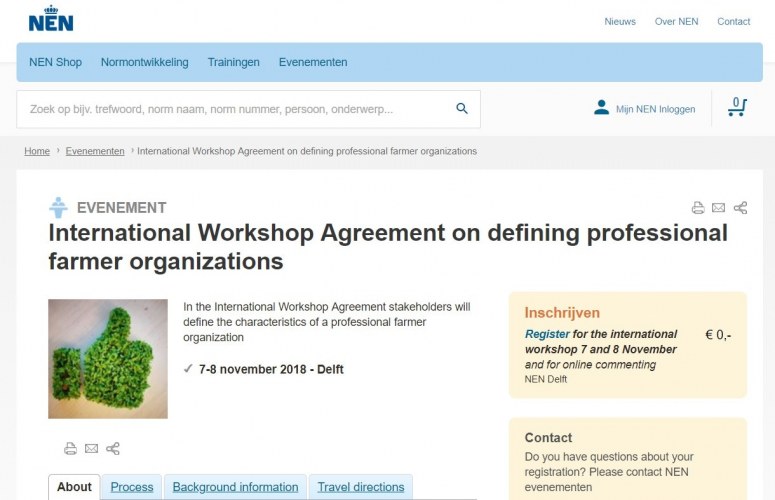Open the Normontwikkeling menu
Viewport: 775px width, 500px height.
pyautogui.click(x=145, y=62)
